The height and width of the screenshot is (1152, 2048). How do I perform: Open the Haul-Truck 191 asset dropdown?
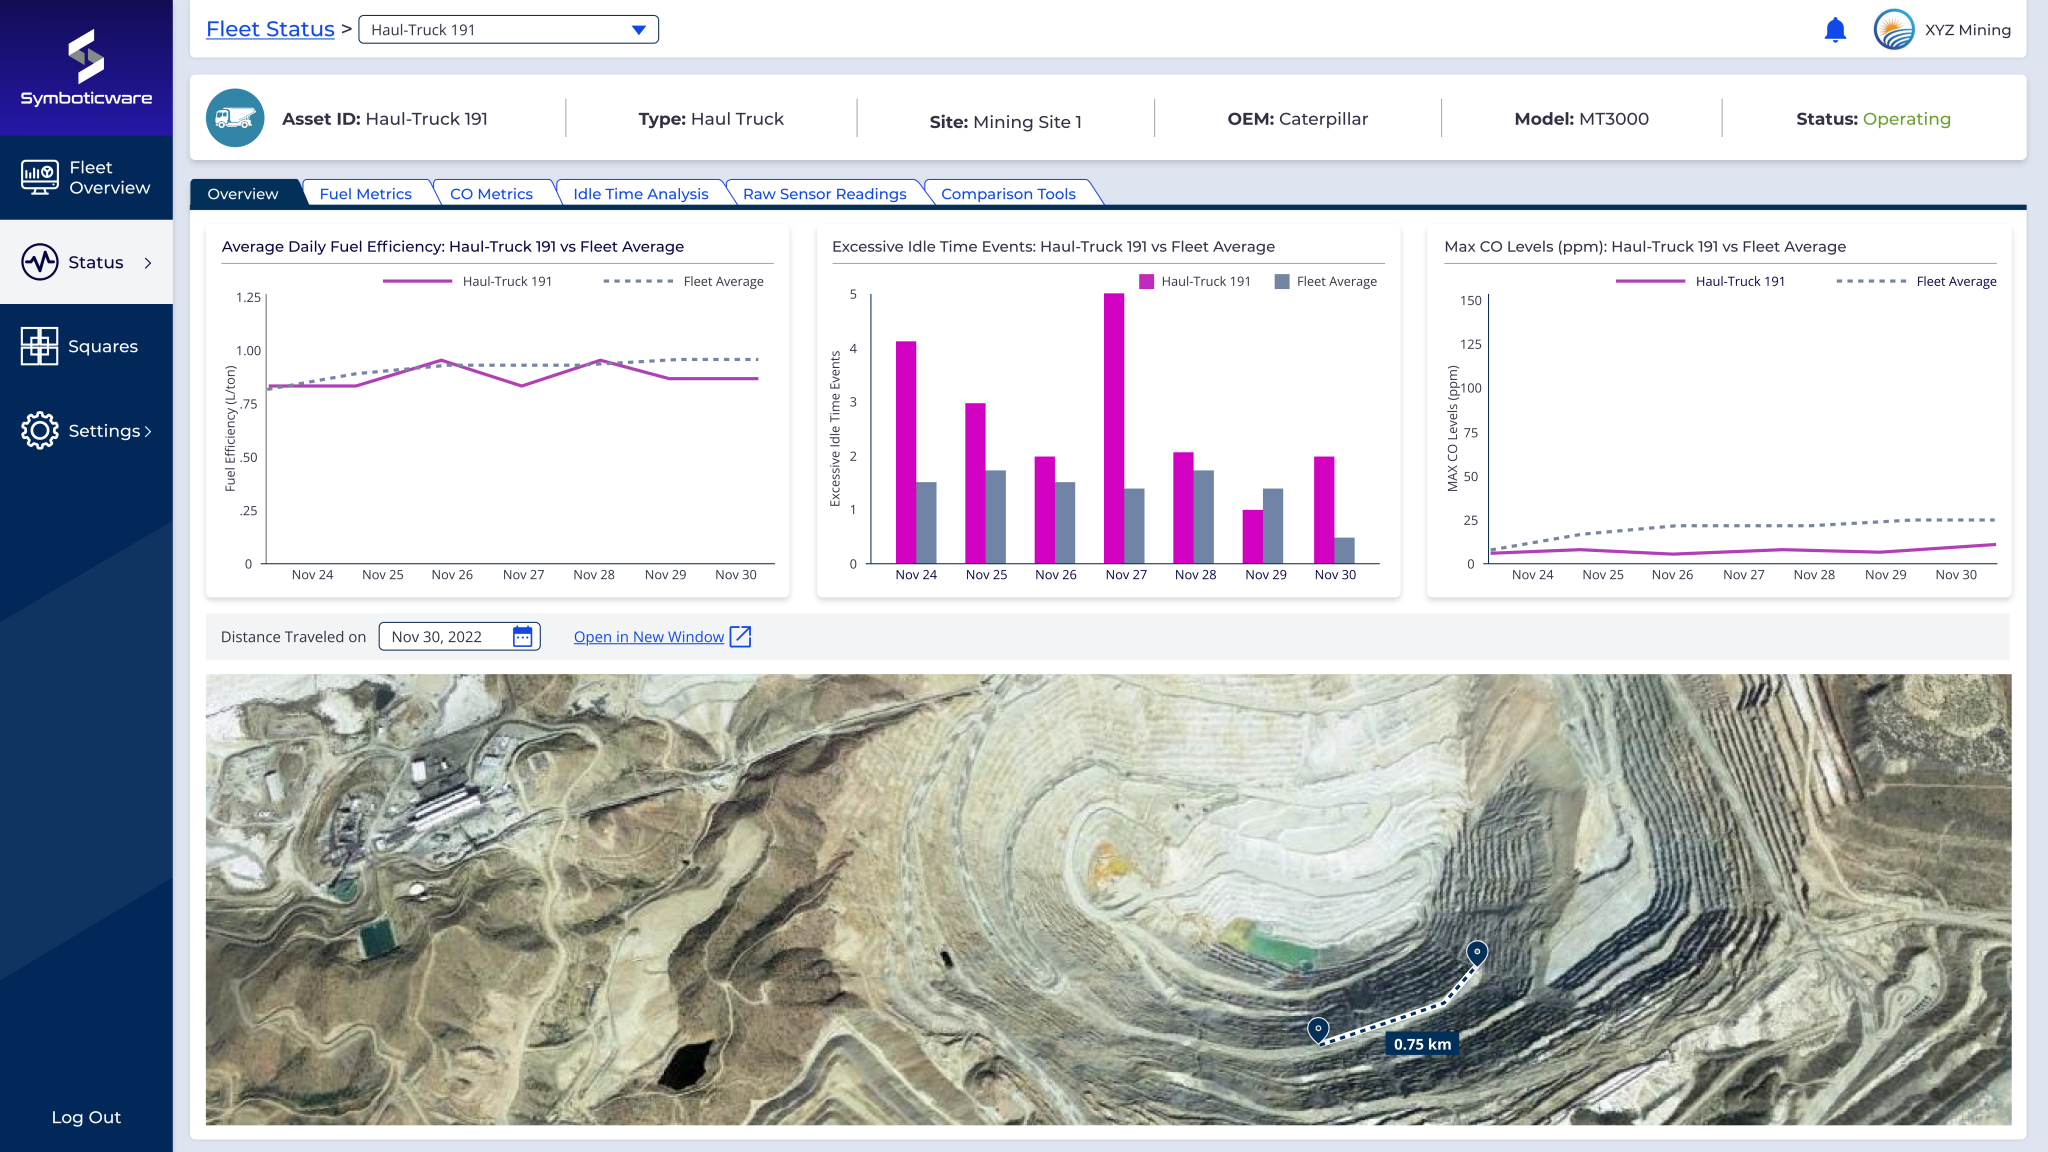tap(638, 29)
